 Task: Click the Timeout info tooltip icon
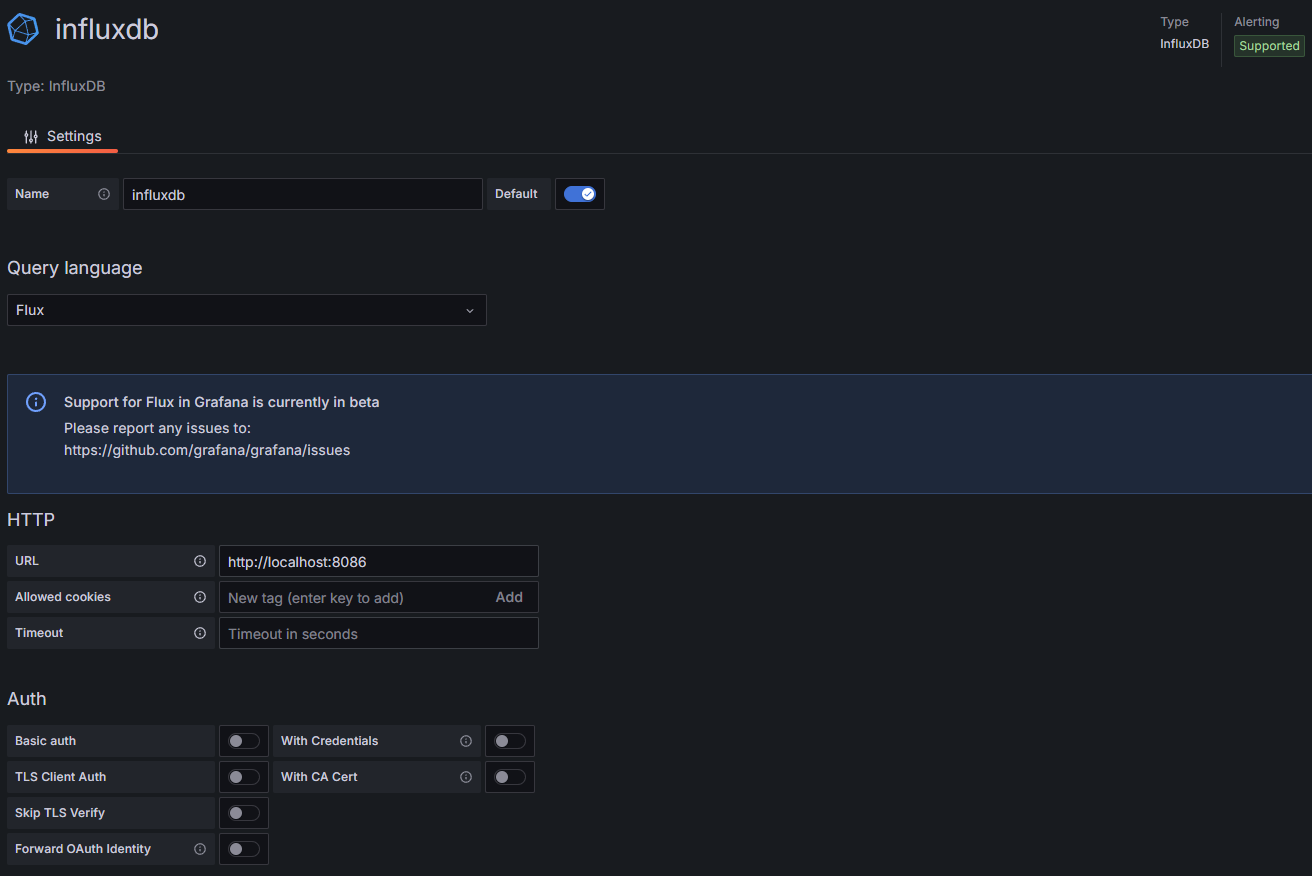click(199, 633)
